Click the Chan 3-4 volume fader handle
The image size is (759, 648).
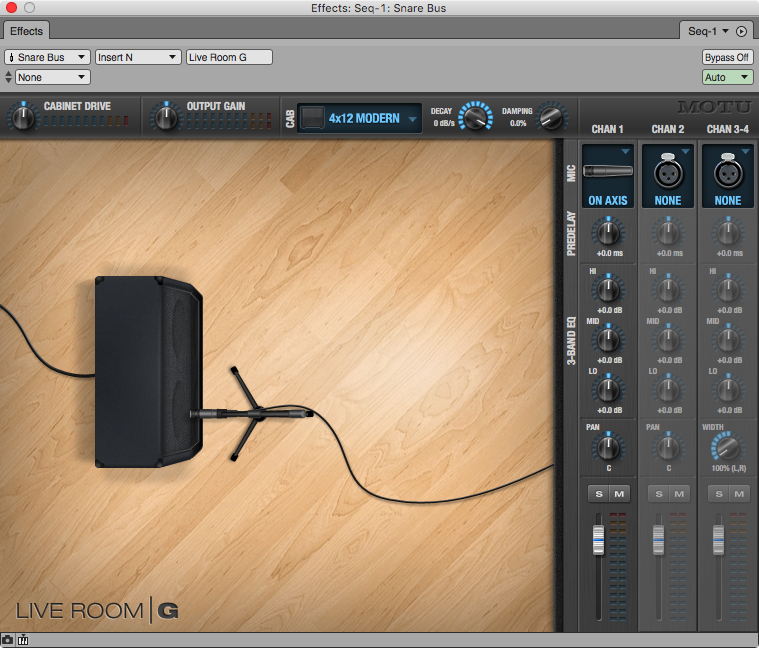coord(718,539)
